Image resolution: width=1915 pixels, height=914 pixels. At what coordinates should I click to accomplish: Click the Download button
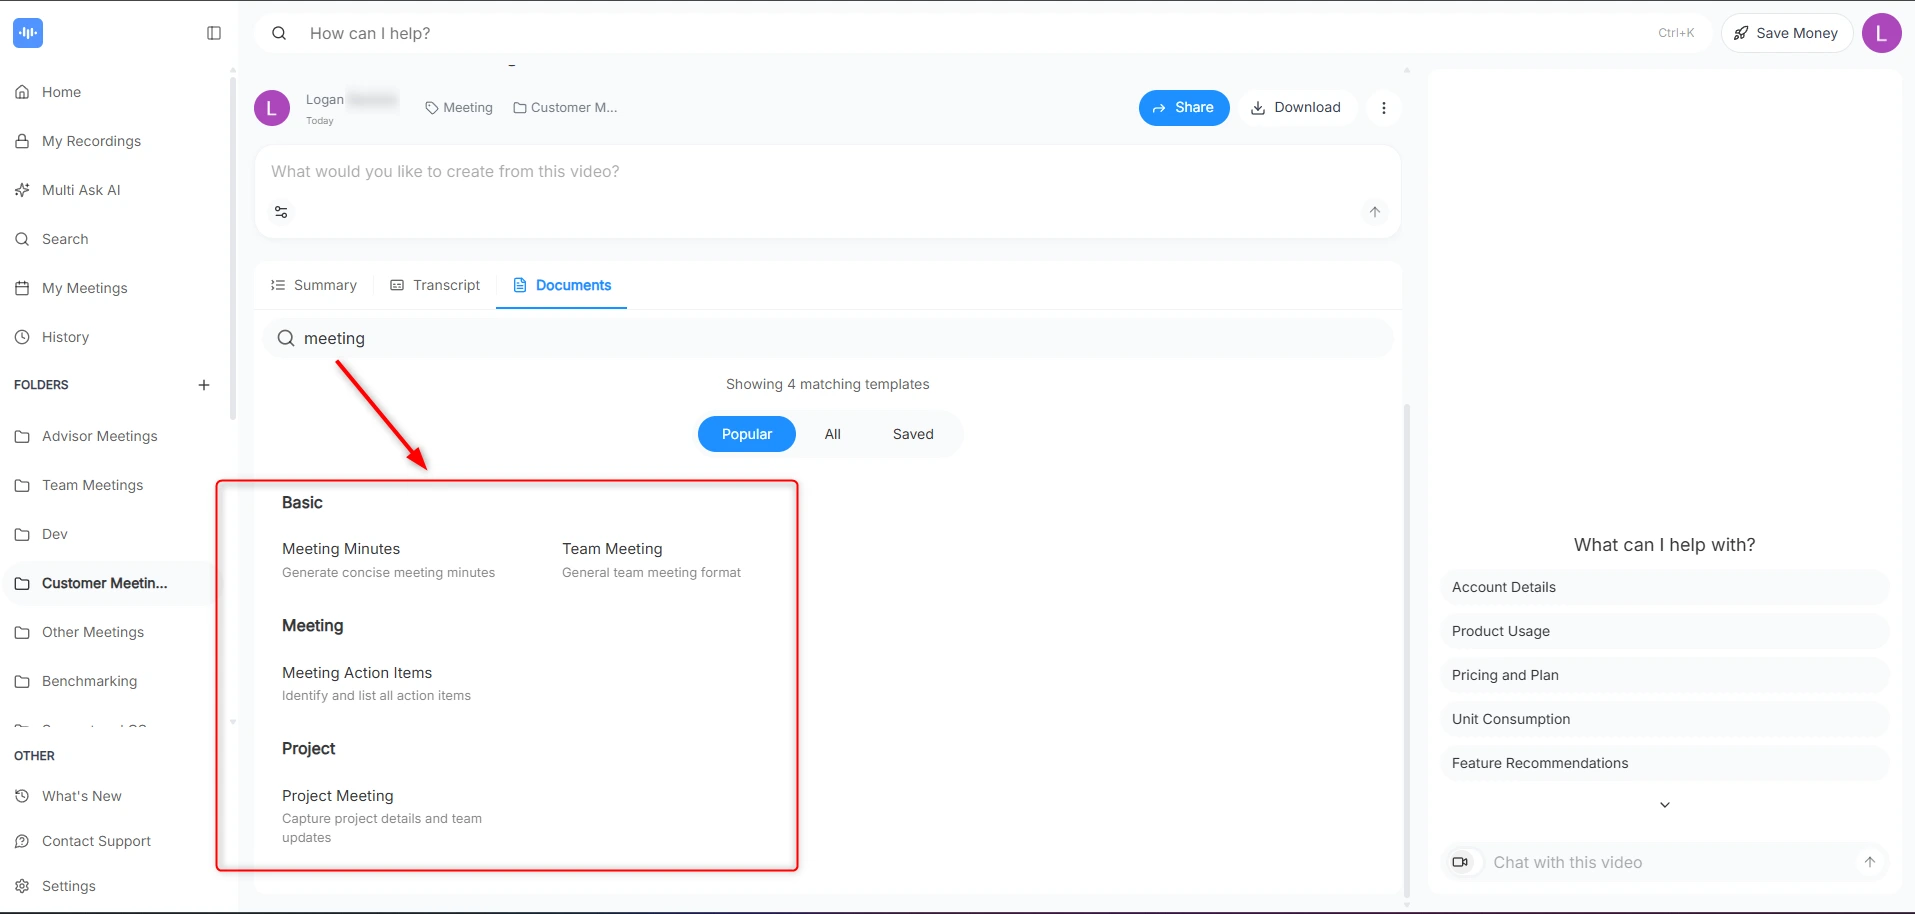tap(1297, 107)
